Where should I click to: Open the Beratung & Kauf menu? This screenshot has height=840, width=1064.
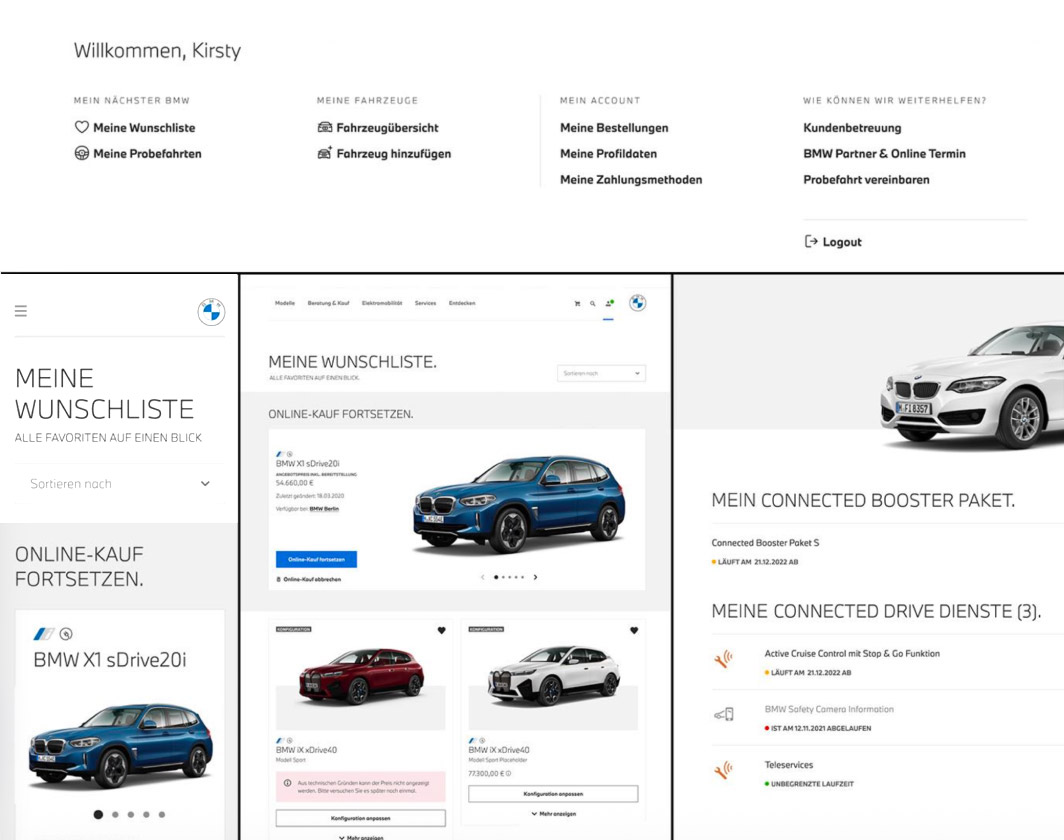(x=328, y=303)
